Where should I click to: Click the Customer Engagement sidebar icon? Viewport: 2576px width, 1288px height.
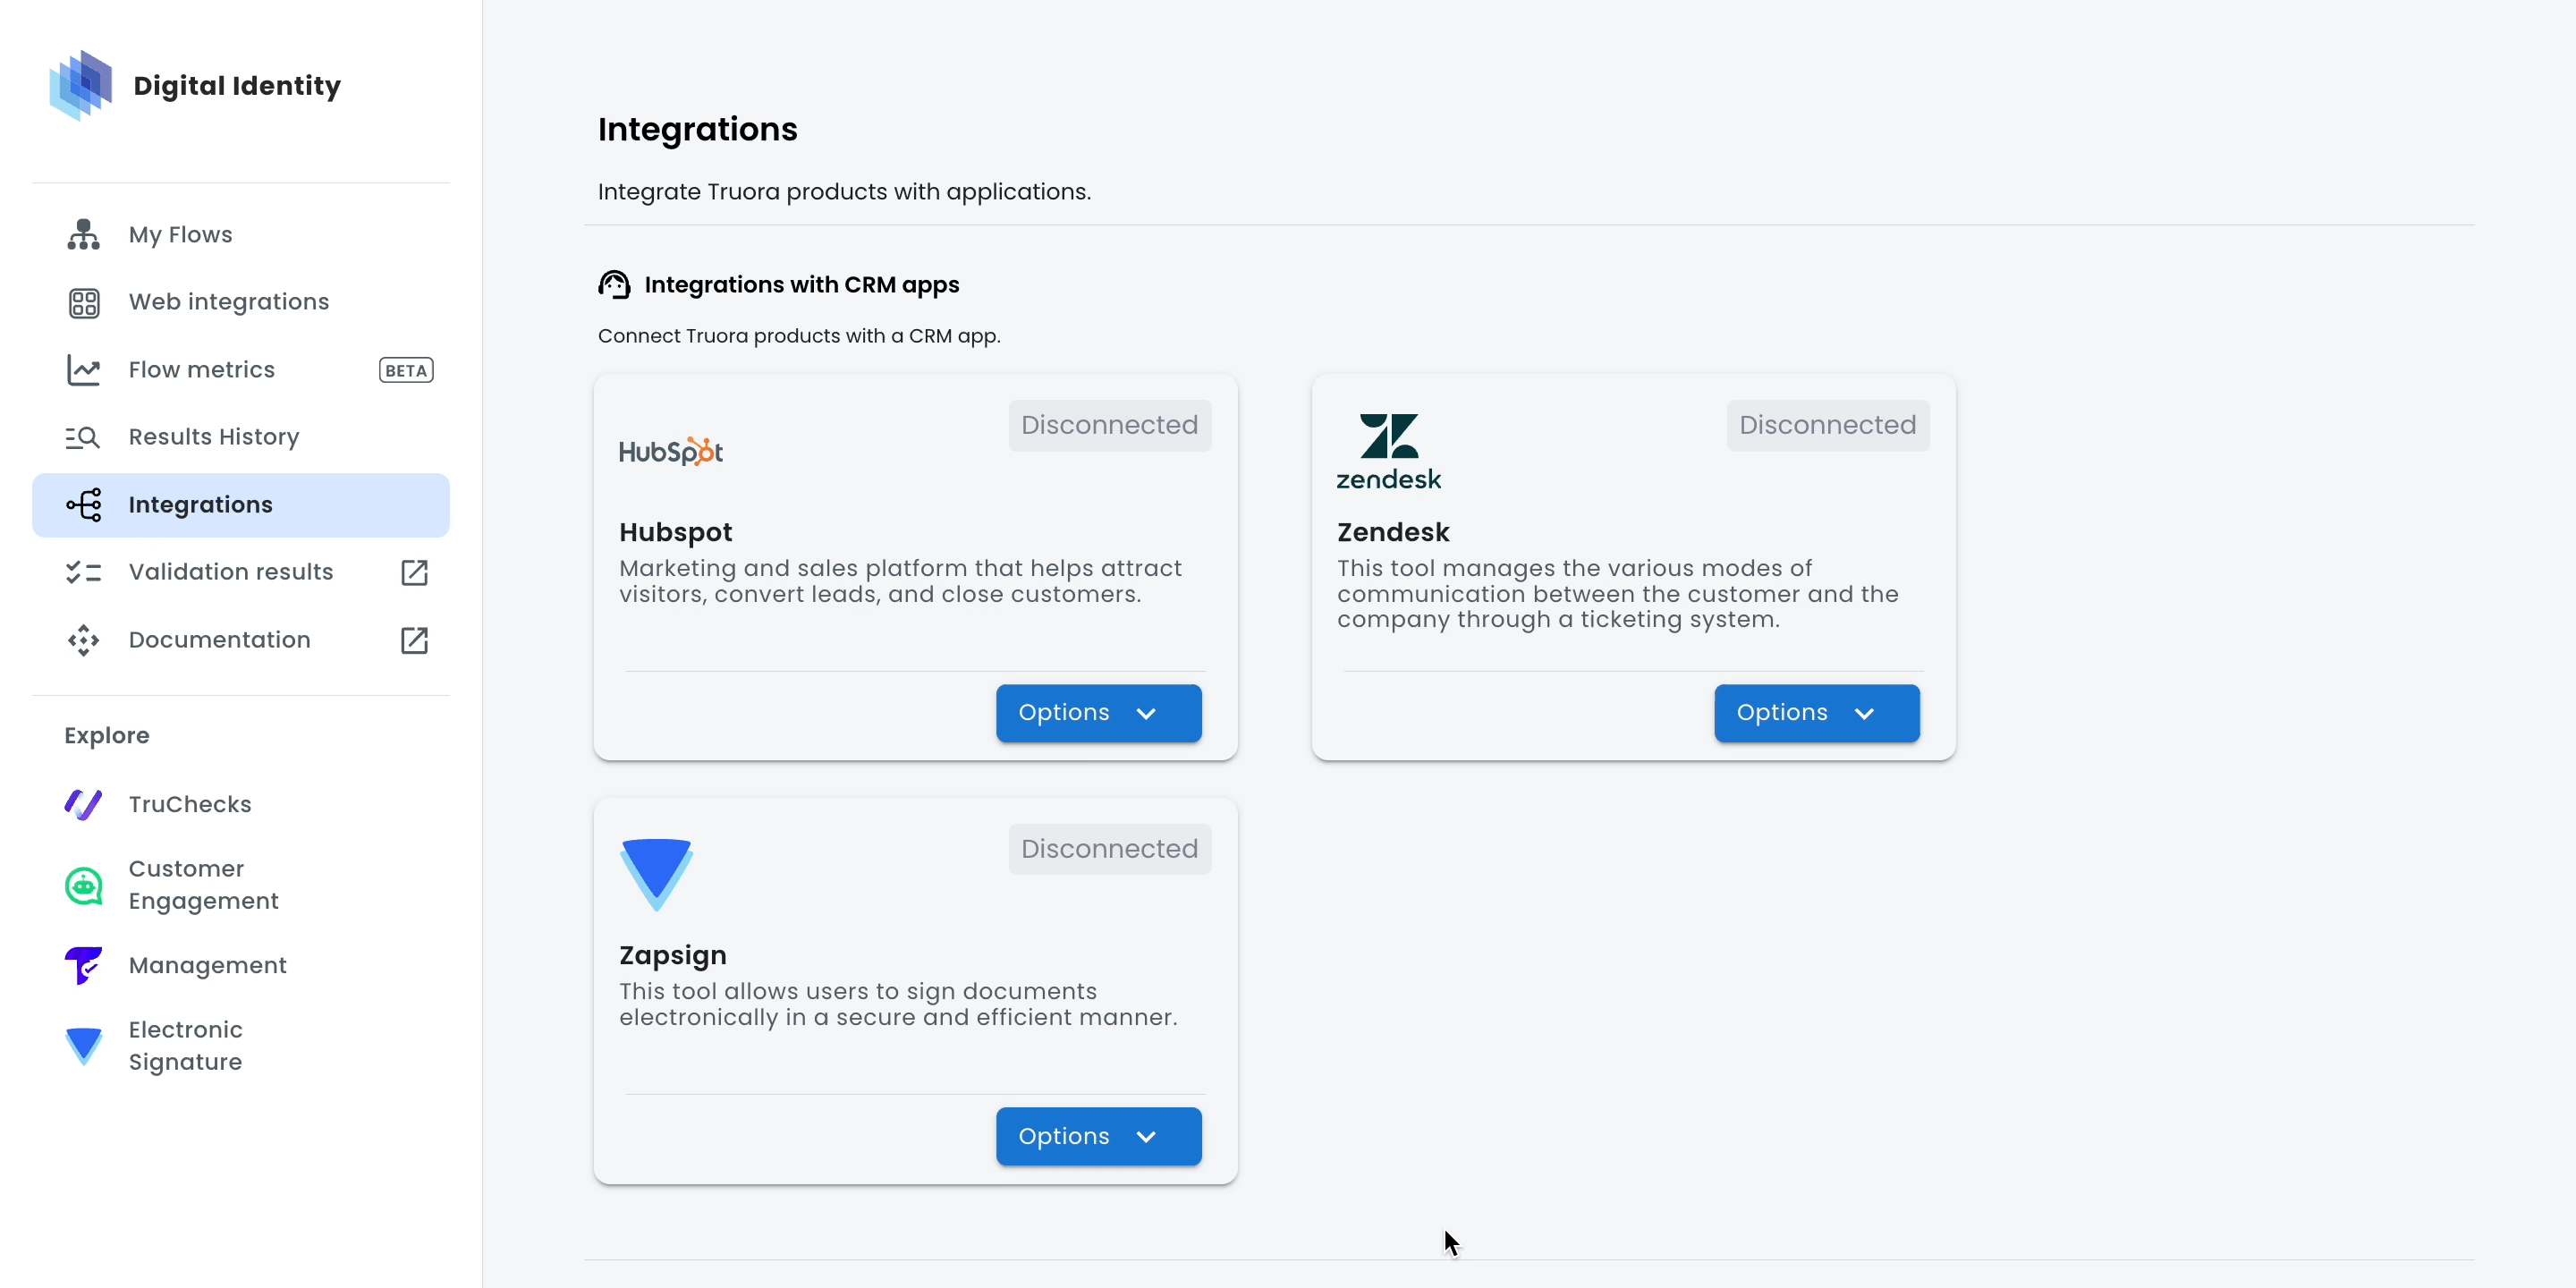[84, 884]
